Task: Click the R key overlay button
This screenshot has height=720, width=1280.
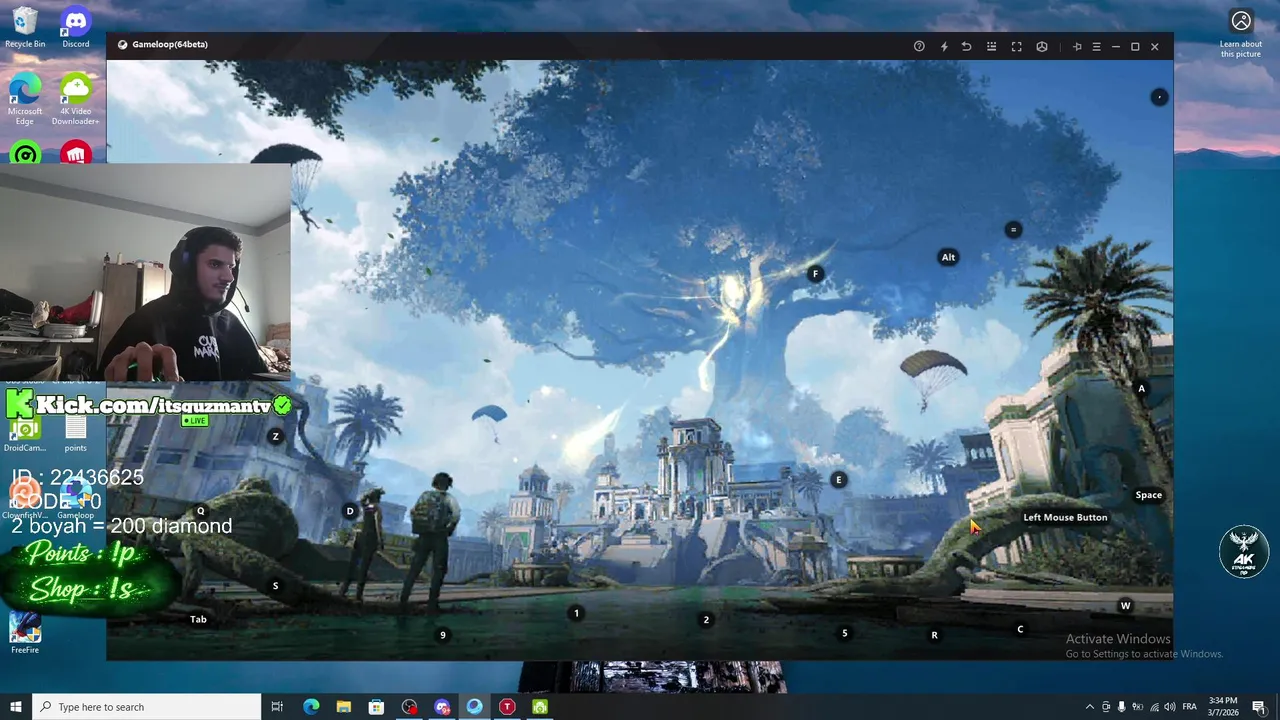Action: tap(934, 635)
